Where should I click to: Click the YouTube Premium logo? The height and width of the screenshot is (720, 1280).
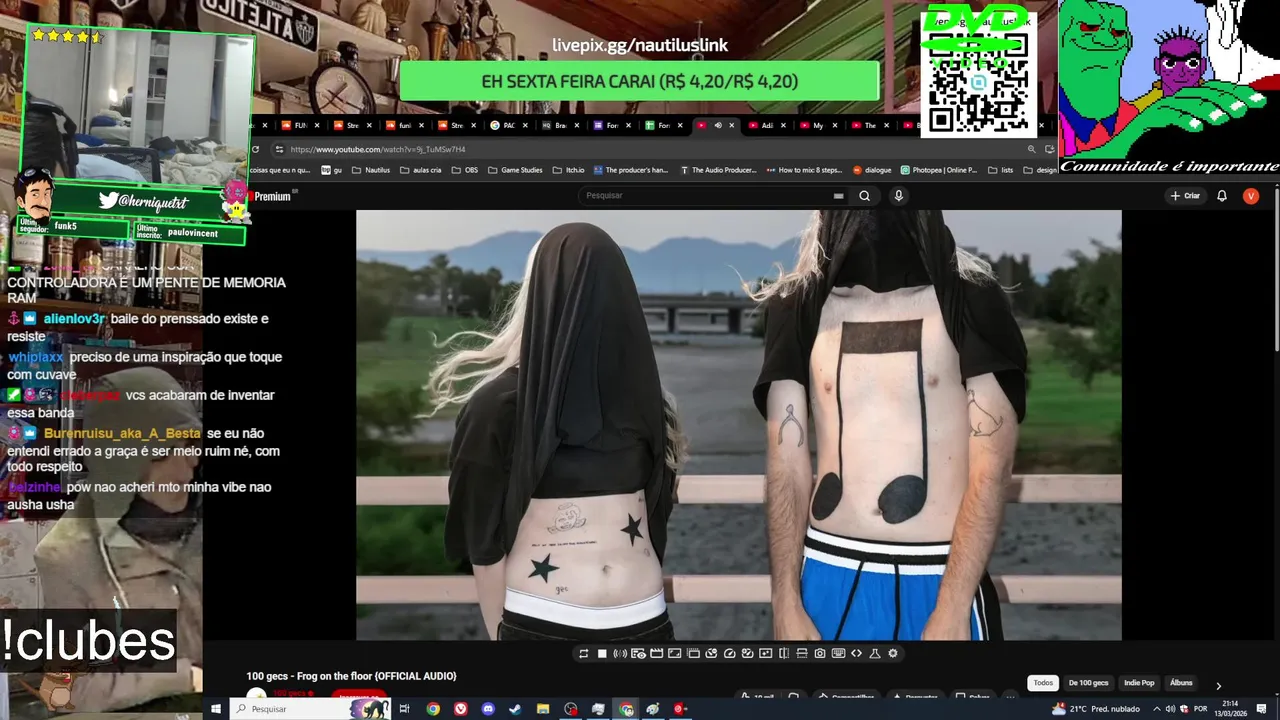(x=271, y=196)
